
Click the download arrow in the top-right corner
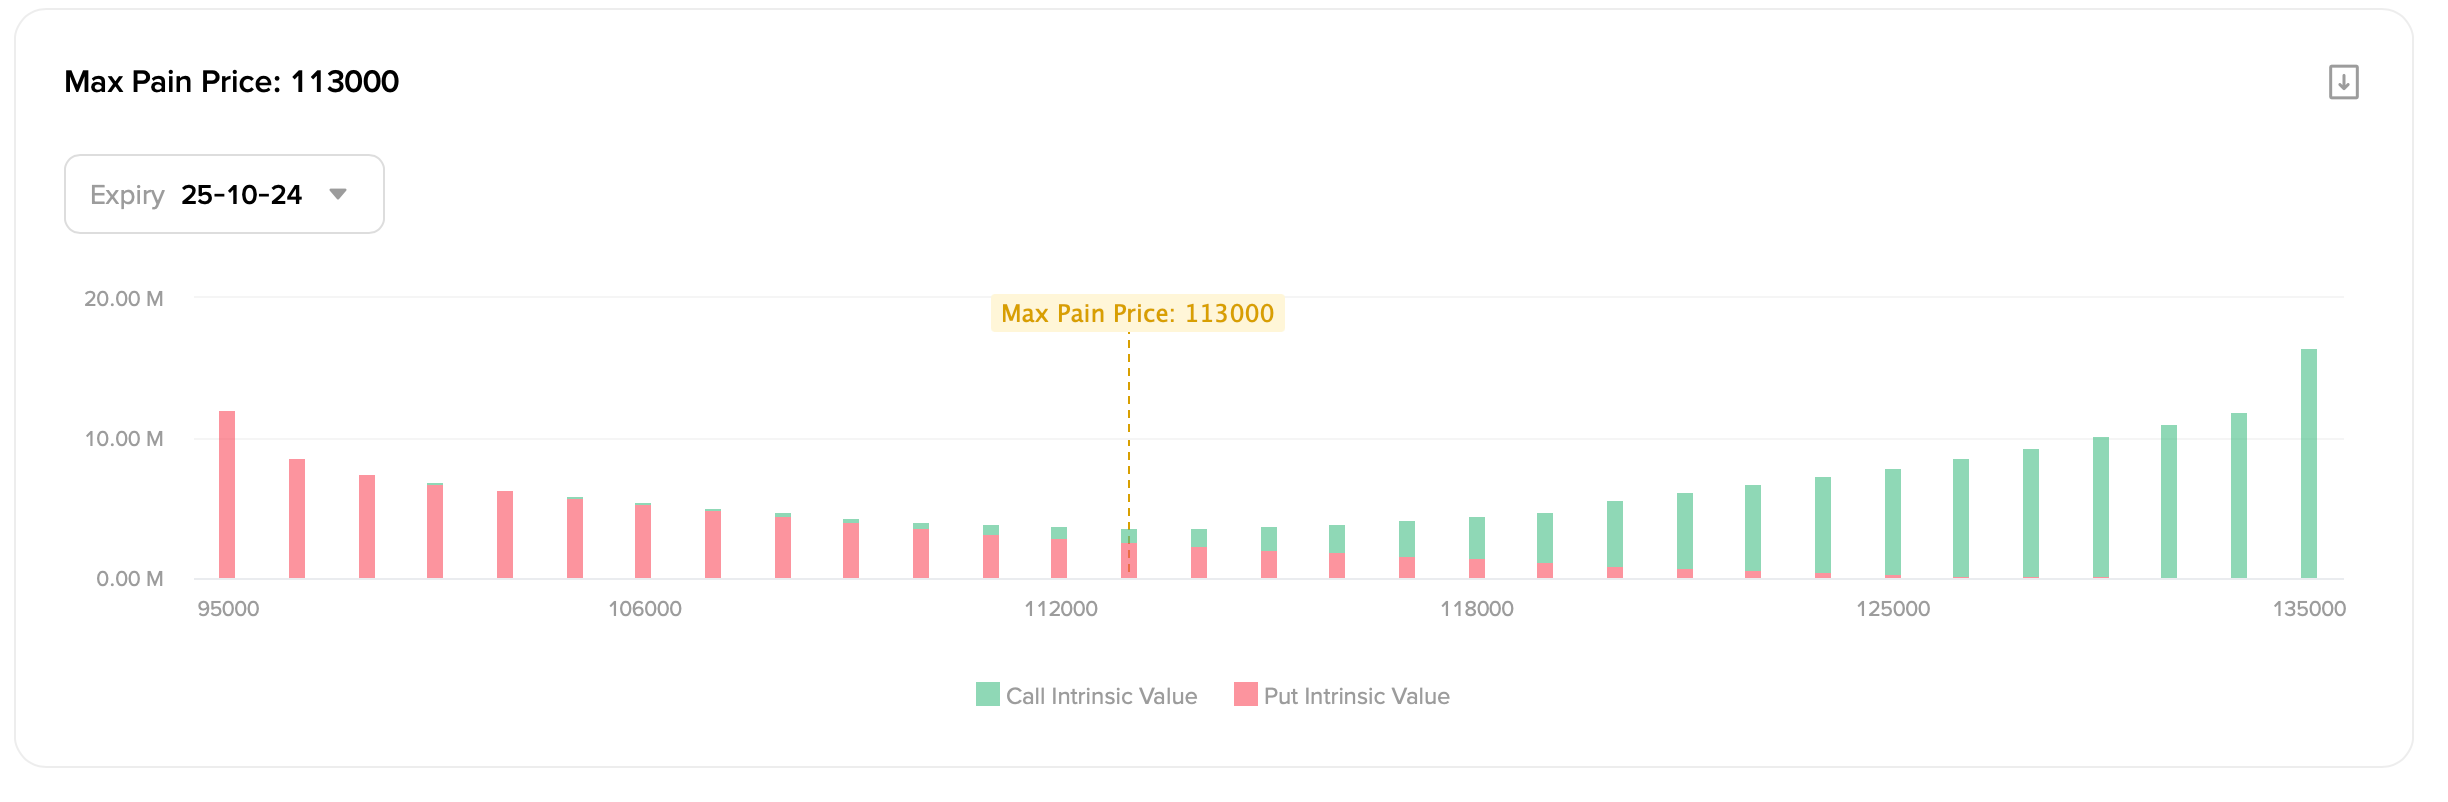pyautogui.click(x=2344, y=83)
